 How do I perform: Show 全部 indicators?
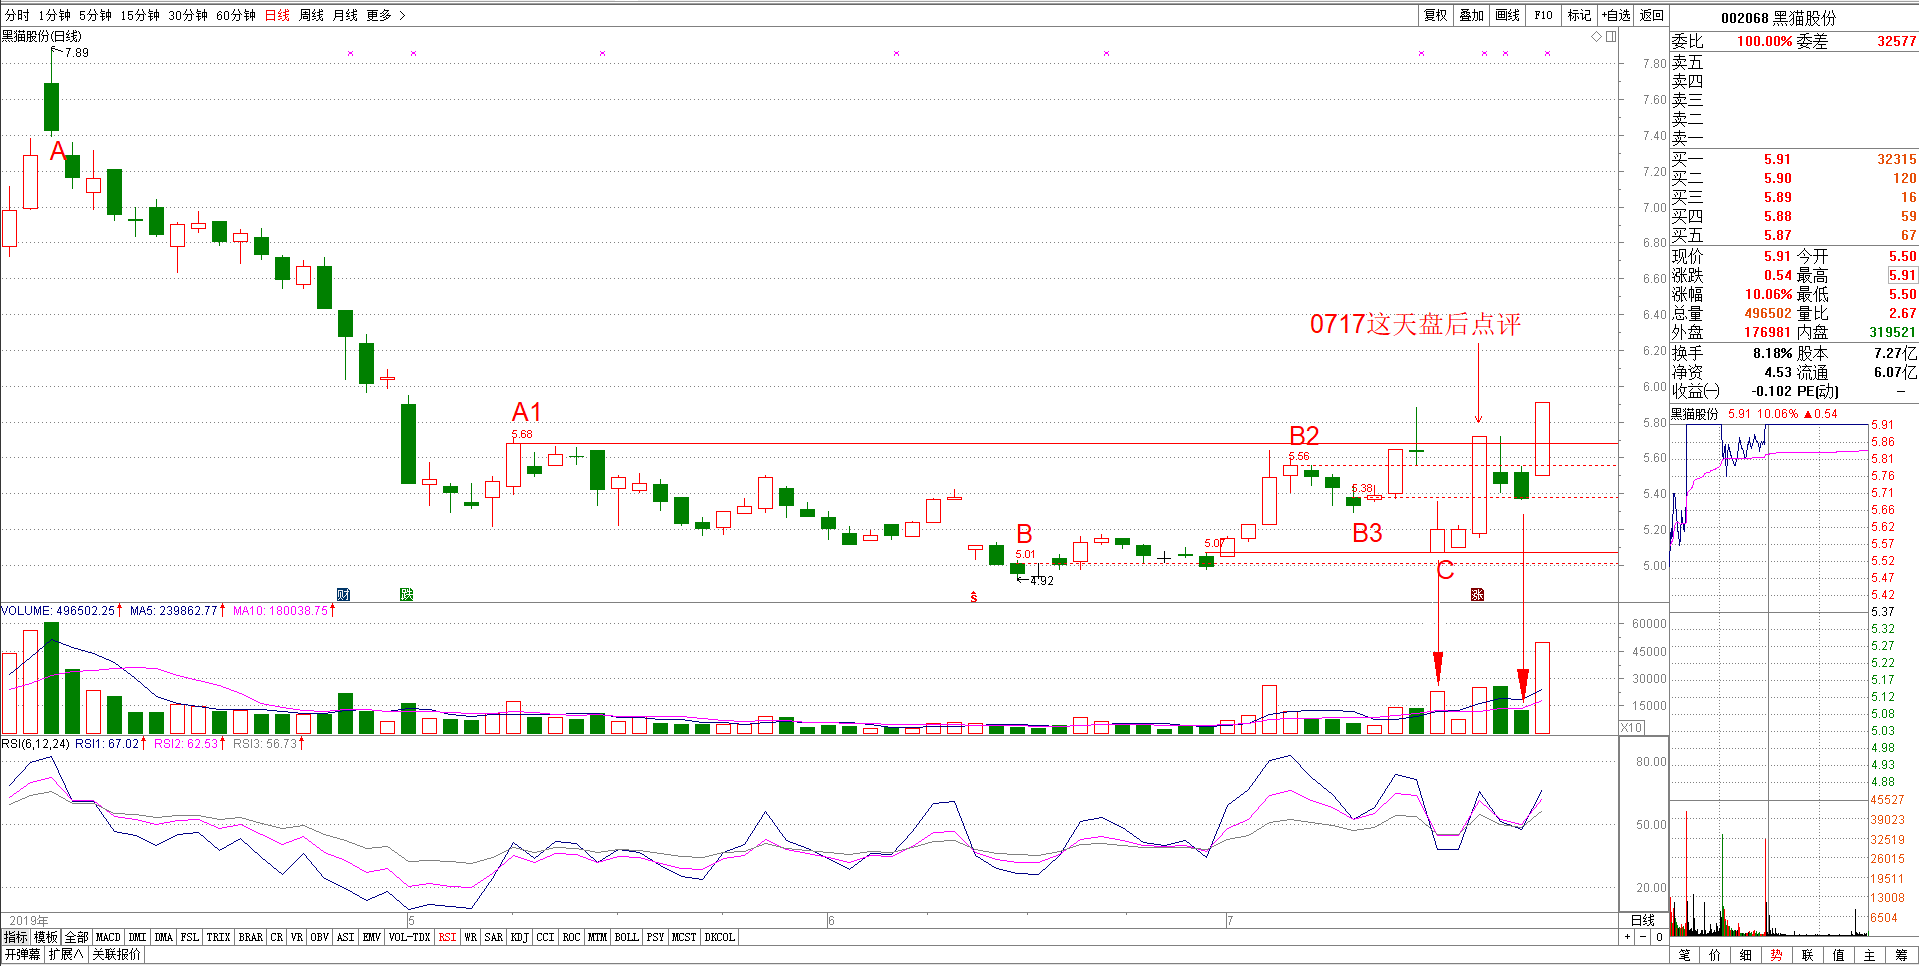tap(77, 937)
